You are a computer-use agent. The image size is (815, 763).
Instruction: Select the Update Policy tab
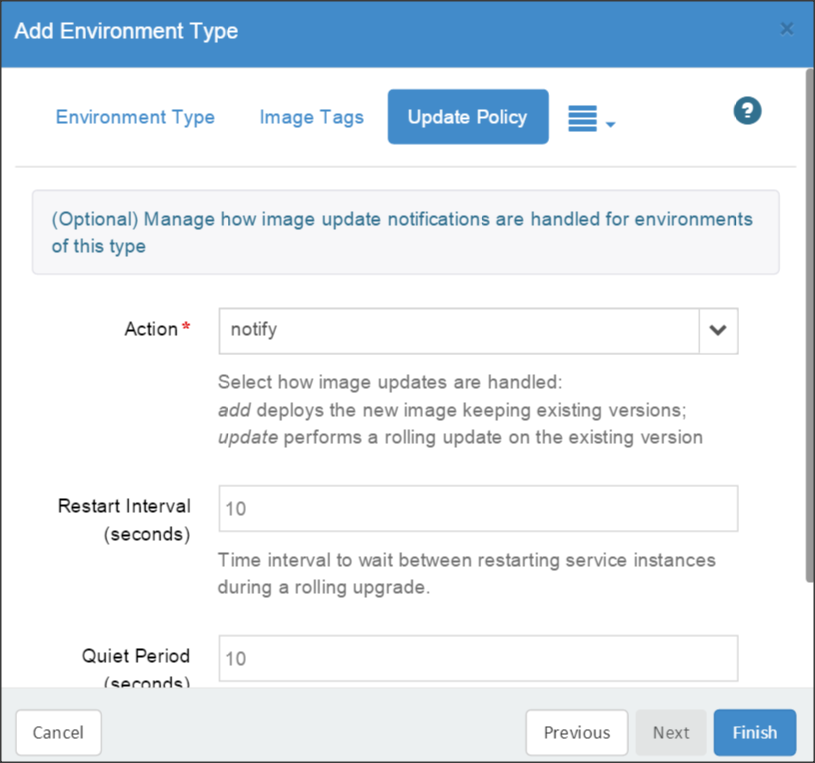[467, 117]
